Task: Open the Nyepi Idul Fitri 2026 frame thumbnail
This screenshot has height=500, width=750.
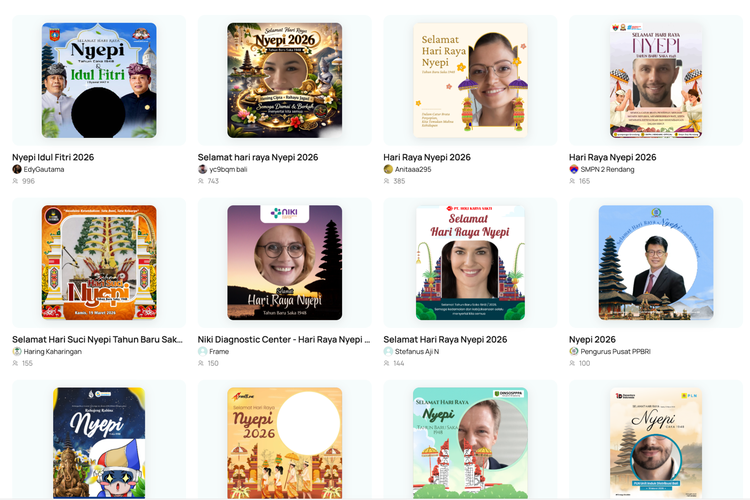Action: [x=99, y=80]
